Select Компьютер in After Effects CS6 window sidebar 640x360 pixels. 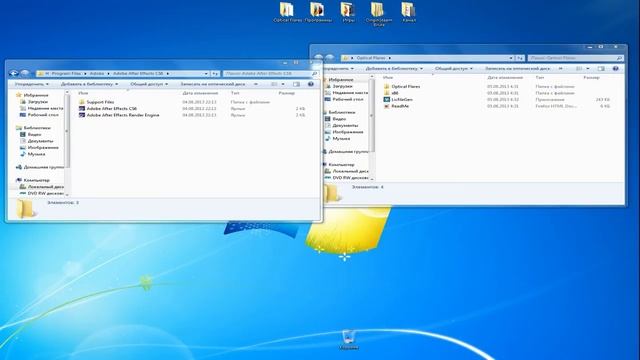32,180
